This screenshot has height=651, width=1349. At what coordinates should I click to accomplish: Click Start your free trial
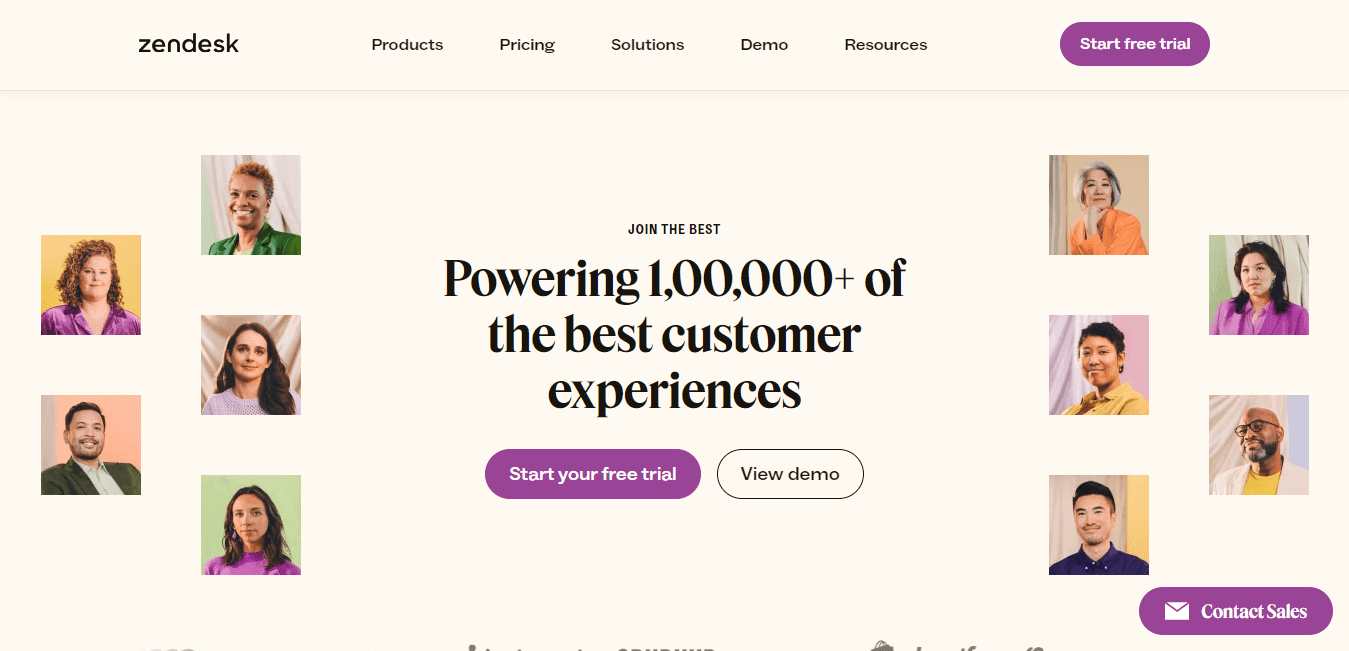coord(592,474)
